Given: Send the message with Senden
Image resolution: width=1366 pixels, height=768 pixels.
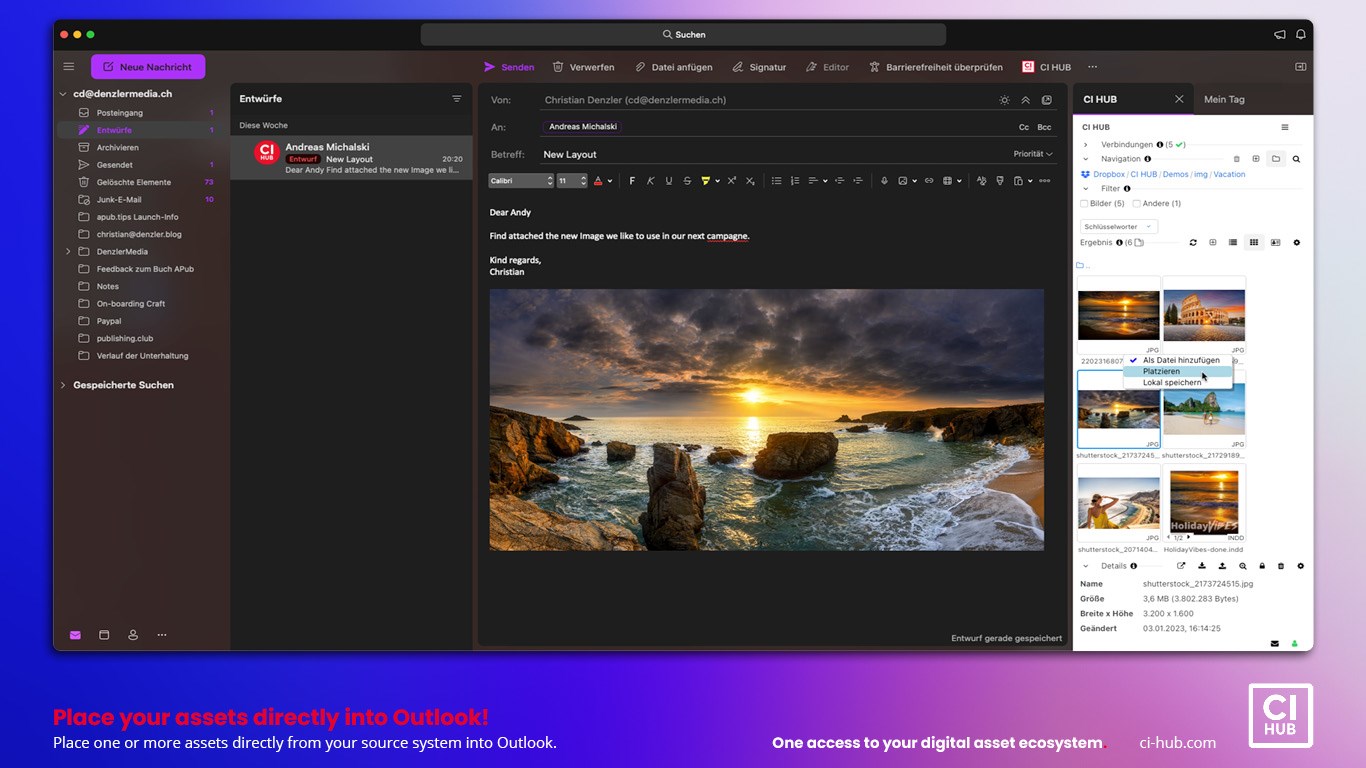Looking at the screenshot, I should (509, 67).
